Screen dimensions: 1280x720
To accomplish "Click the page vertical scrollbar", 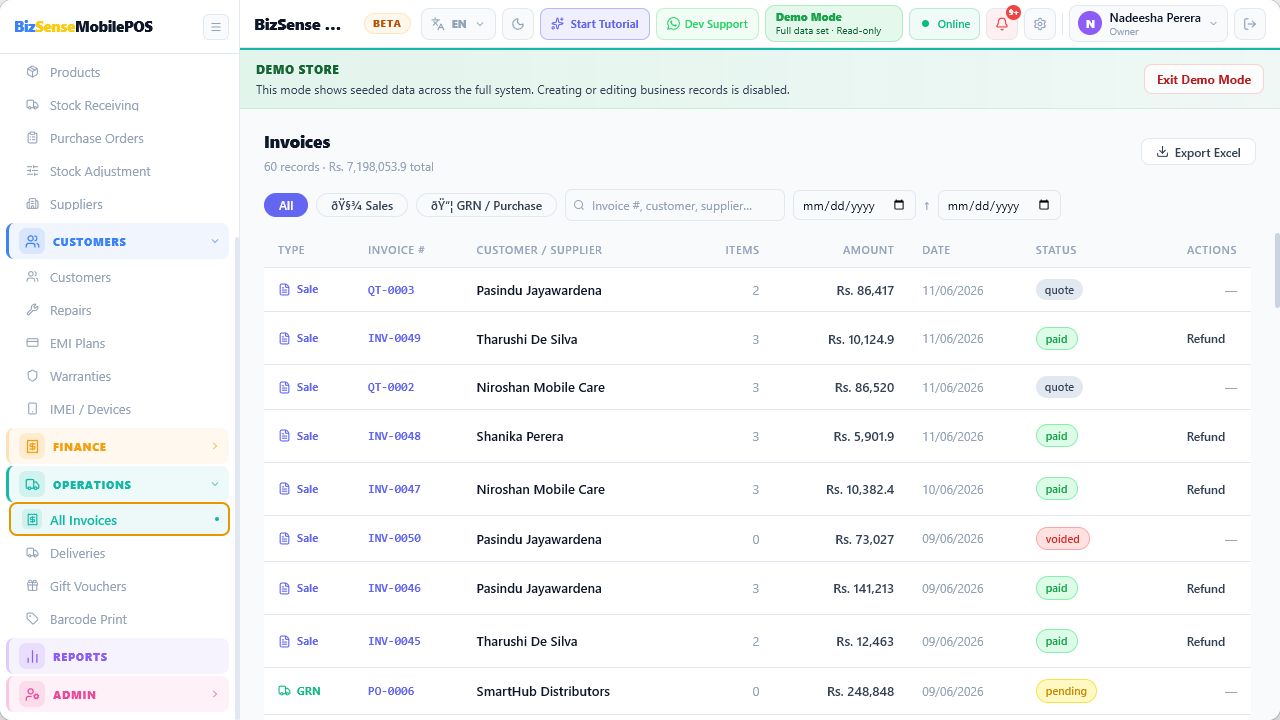I will (x=1276, y=270).
